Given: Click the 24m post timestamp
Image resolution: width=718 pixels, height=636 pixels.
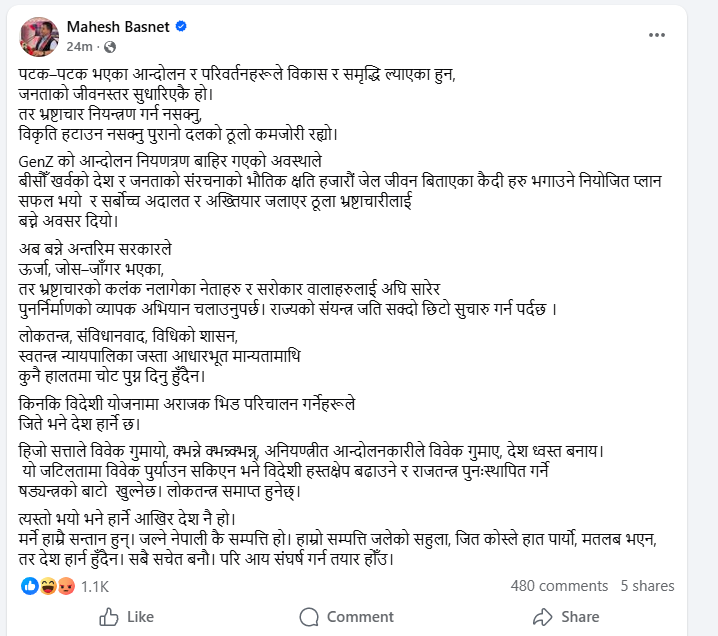Looking at the screenshot, I should (x=80, y=47).
